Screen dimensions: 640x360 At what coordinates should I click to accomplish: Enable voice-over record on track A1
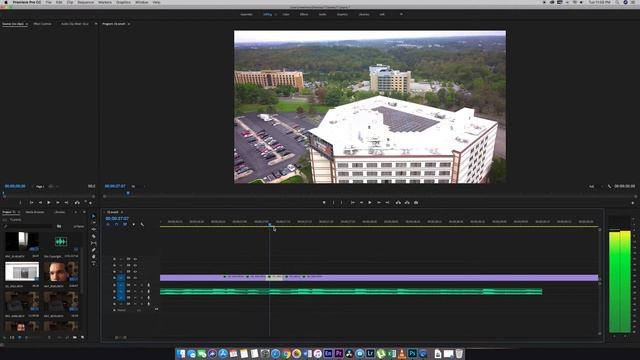(148, 285)
